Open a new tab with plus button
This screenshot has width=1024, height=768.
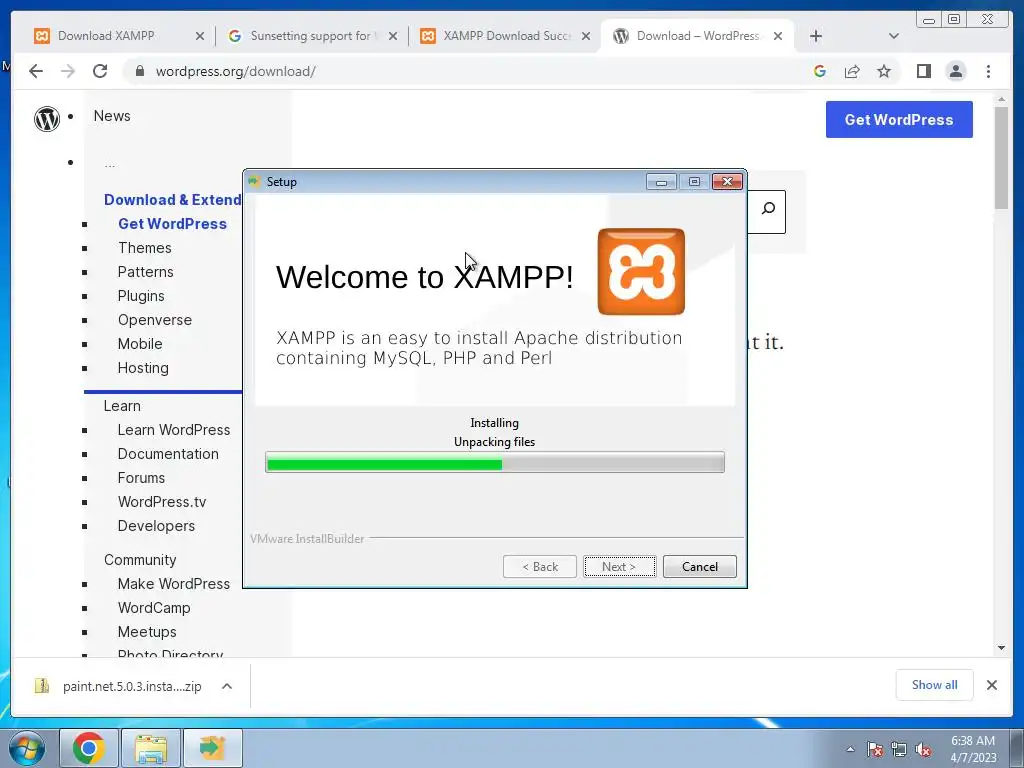(816, 36)
